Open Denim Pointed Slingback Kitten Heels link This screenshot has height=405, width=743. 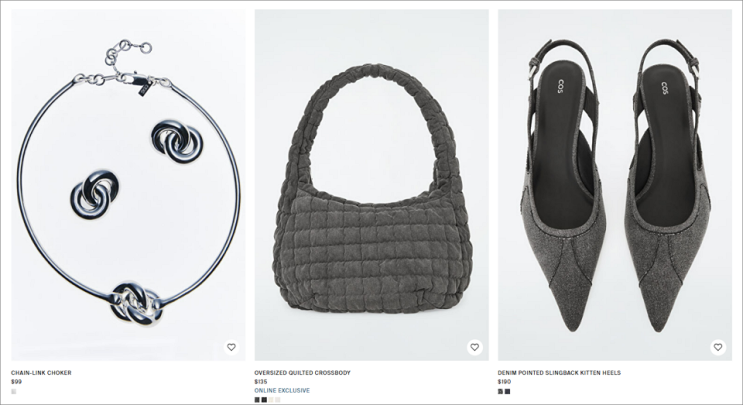tap(559, 373)
